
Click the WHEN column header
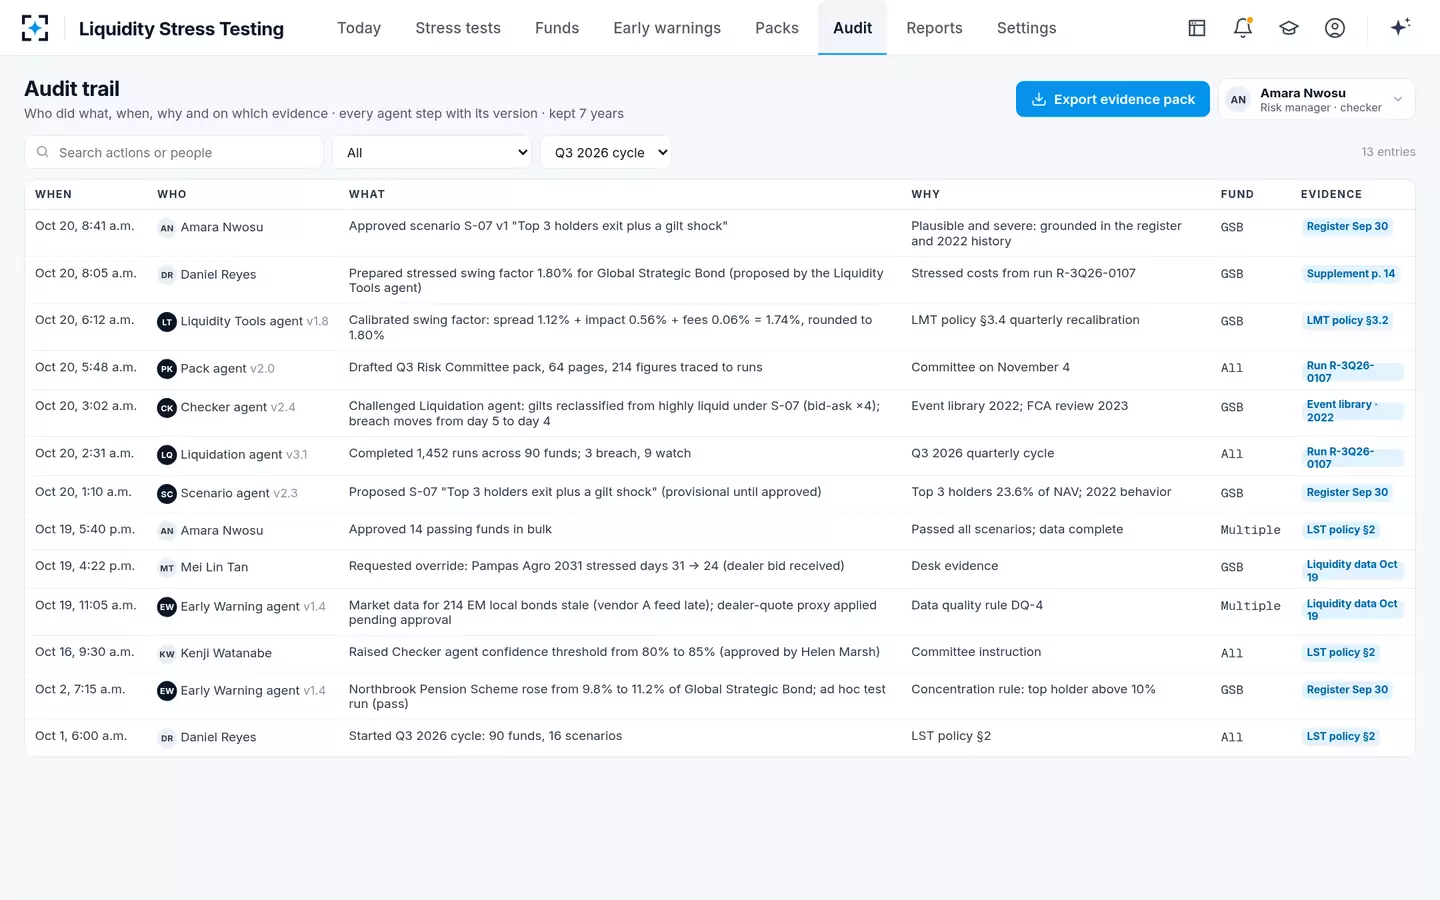53,194
